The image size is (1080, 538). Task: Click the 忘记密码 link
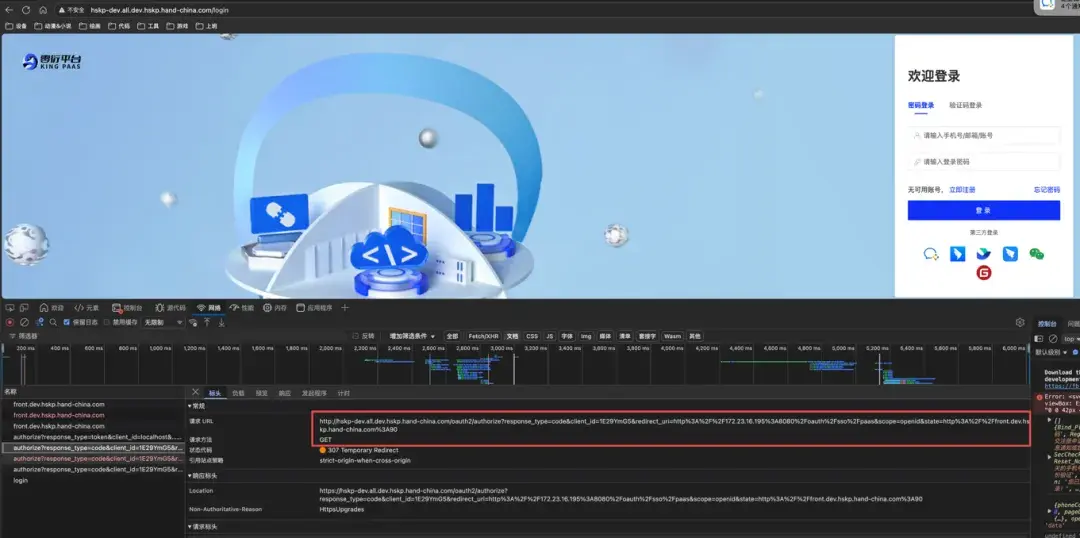point(1046,189)
